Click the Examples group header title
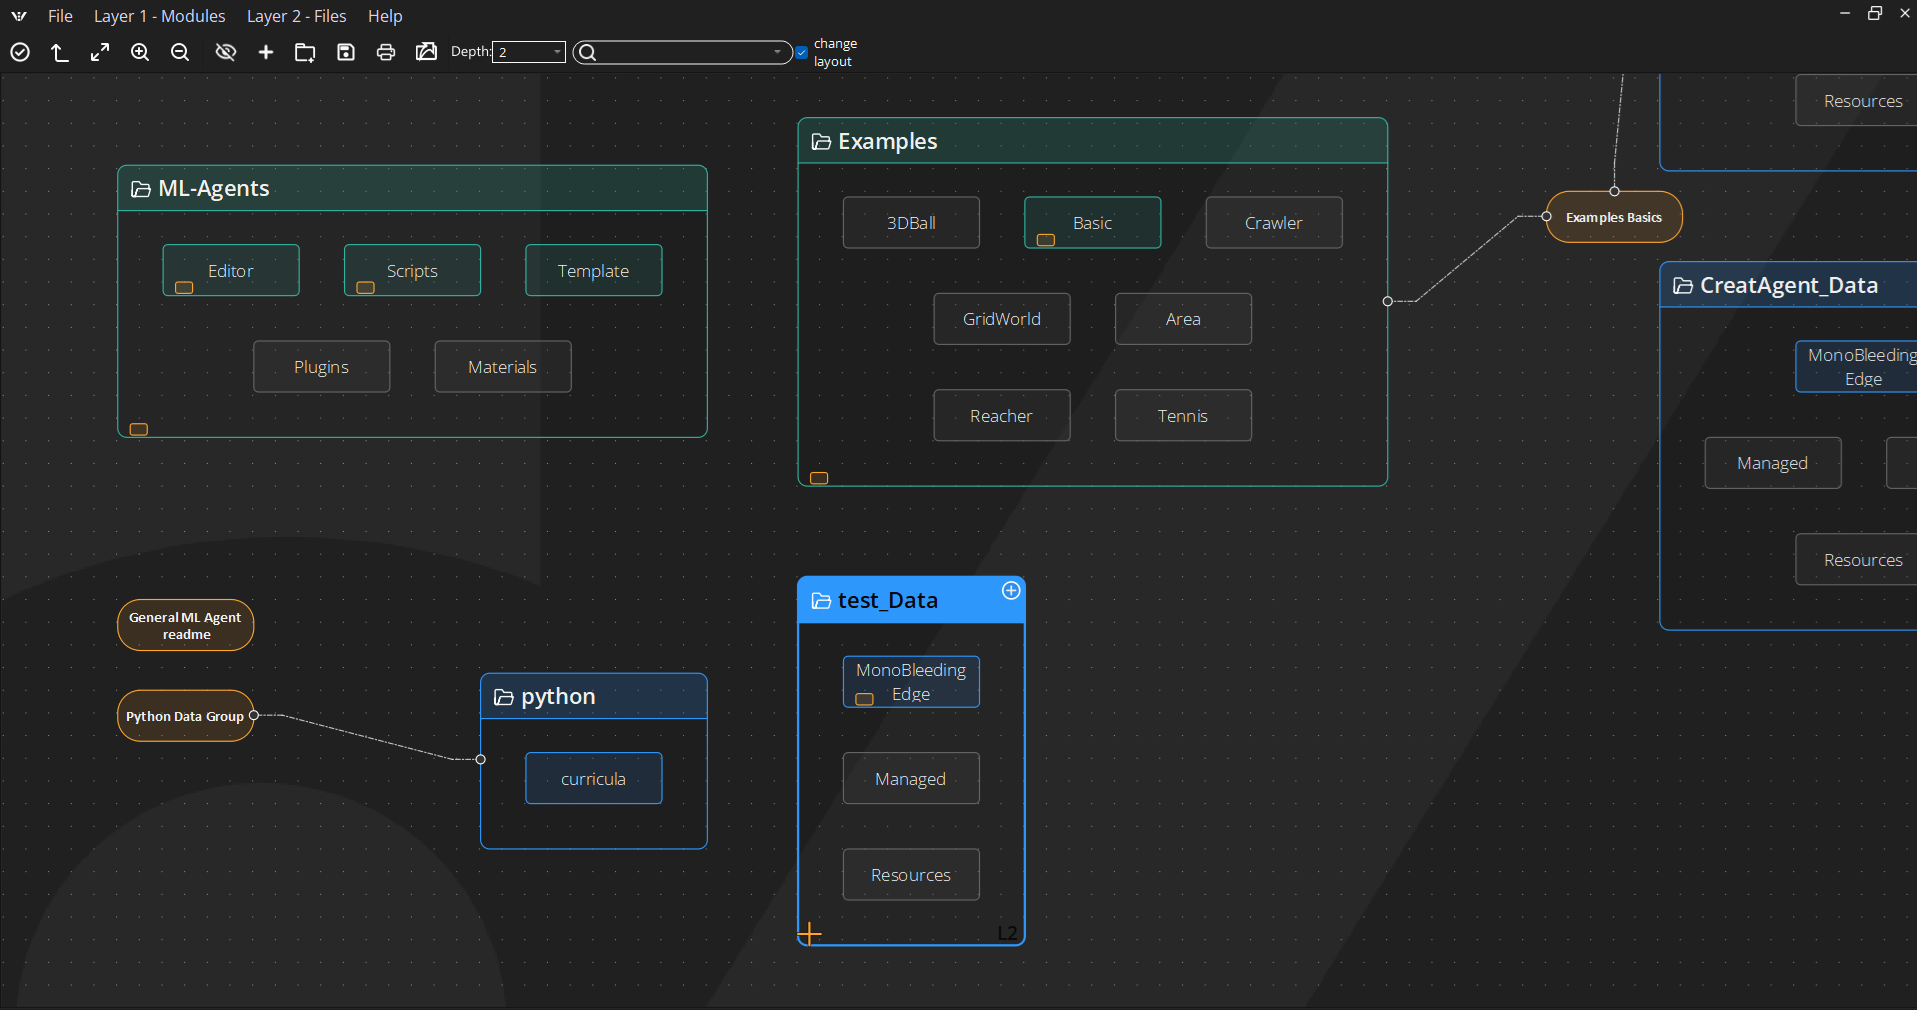1917x1010 pixels. click(x=888, y=142)
